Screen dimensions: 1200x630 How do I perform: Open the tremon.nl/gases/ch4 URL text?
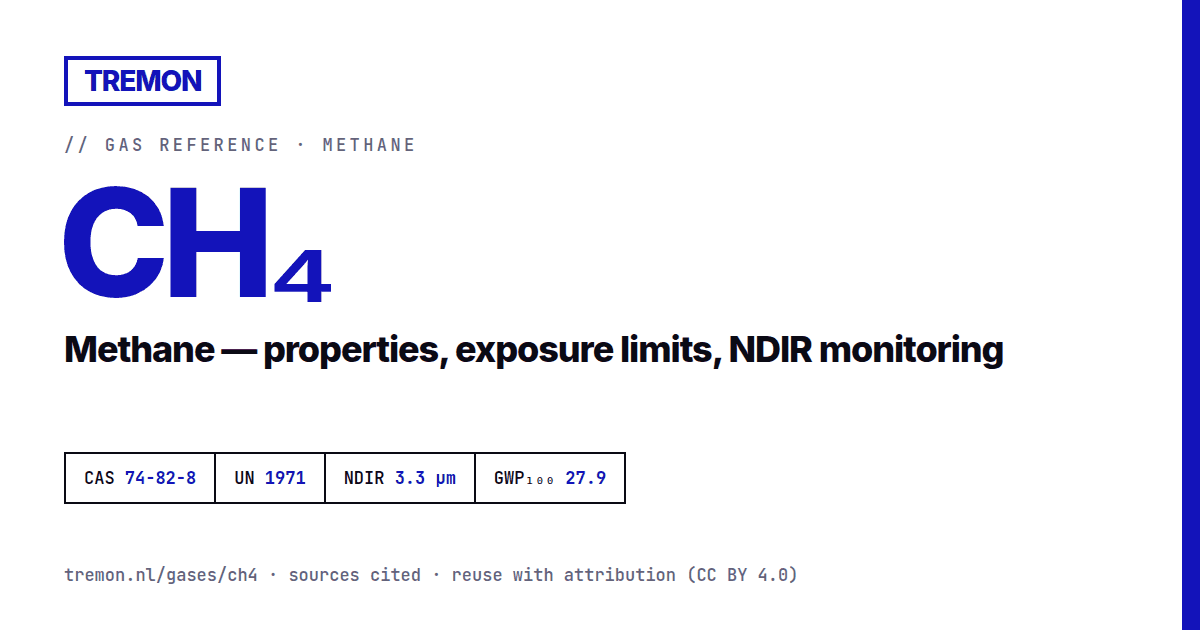pos(161,575)
